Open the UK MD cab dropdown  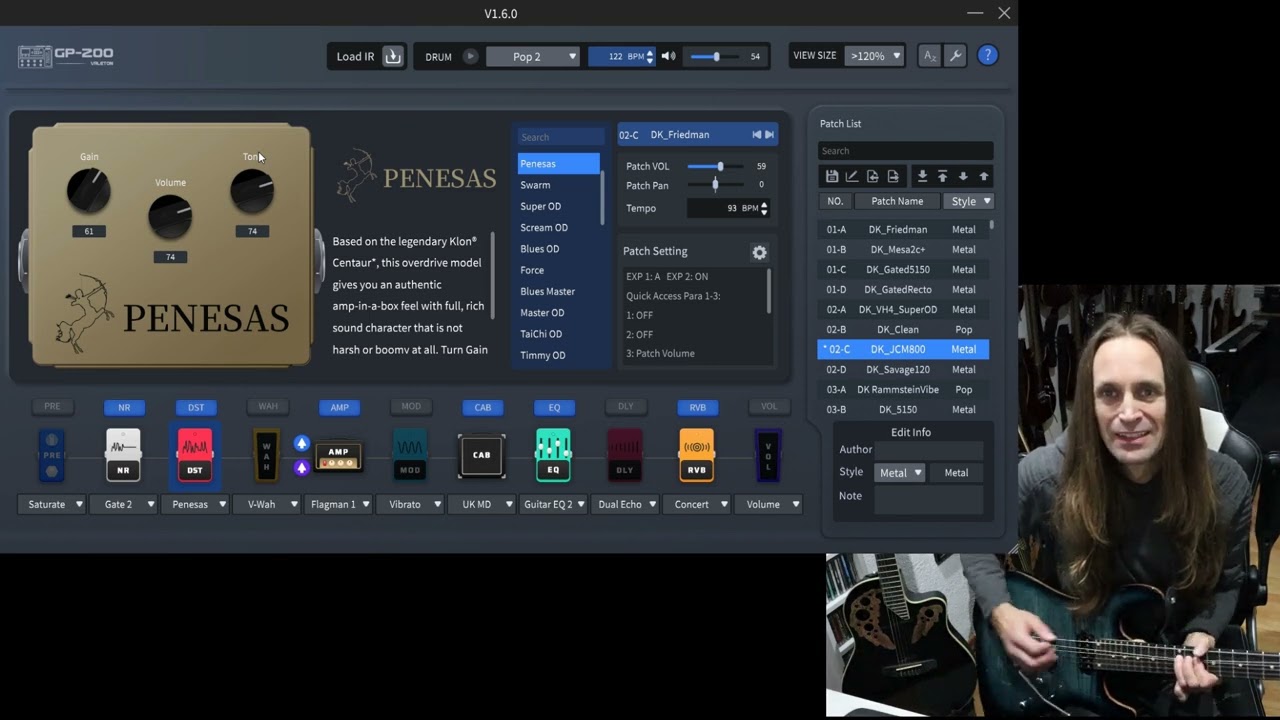(x=482, y=504)
